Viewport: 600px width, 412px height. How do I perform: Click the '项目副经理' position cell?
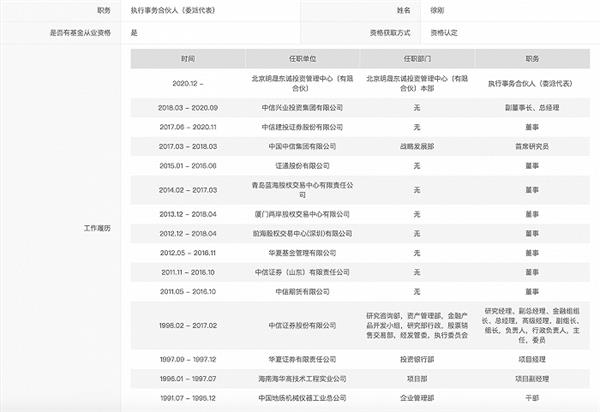click(x=532, y=379)
